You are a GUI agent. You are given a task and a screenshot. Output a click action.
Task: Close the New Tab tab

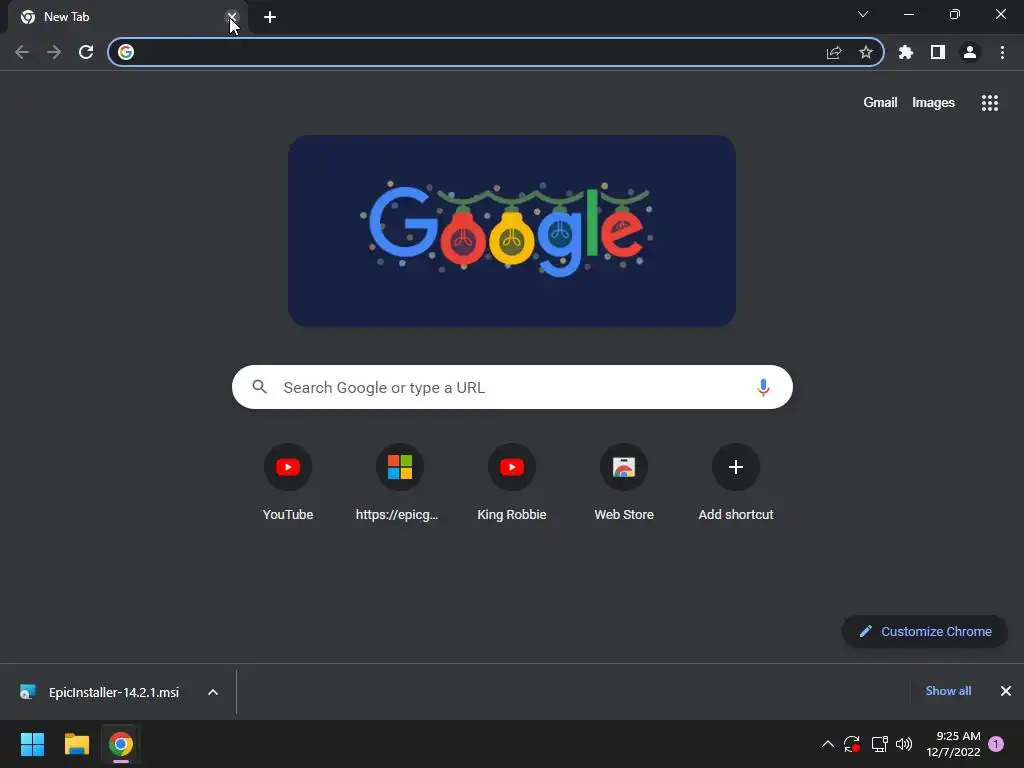(x=232, y=17)
